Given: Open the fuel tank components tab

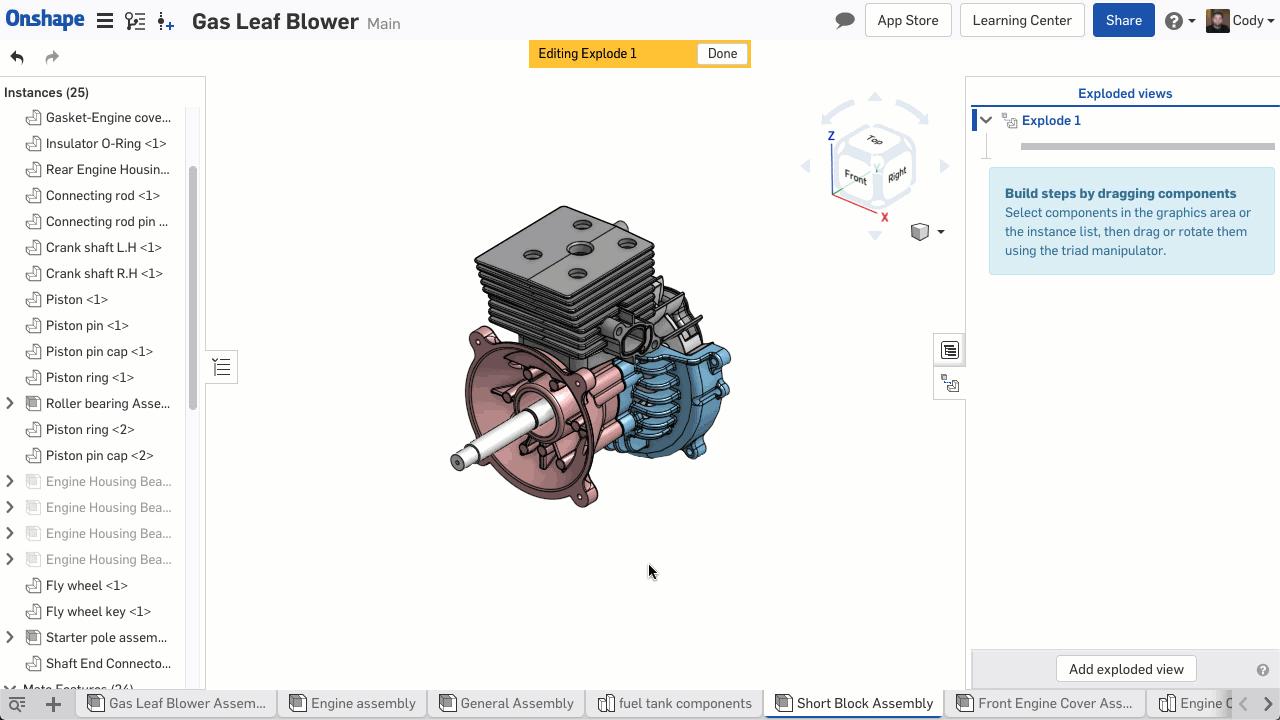Looking at the screenshot, I should pyautogui.click(x=685, y=703).
